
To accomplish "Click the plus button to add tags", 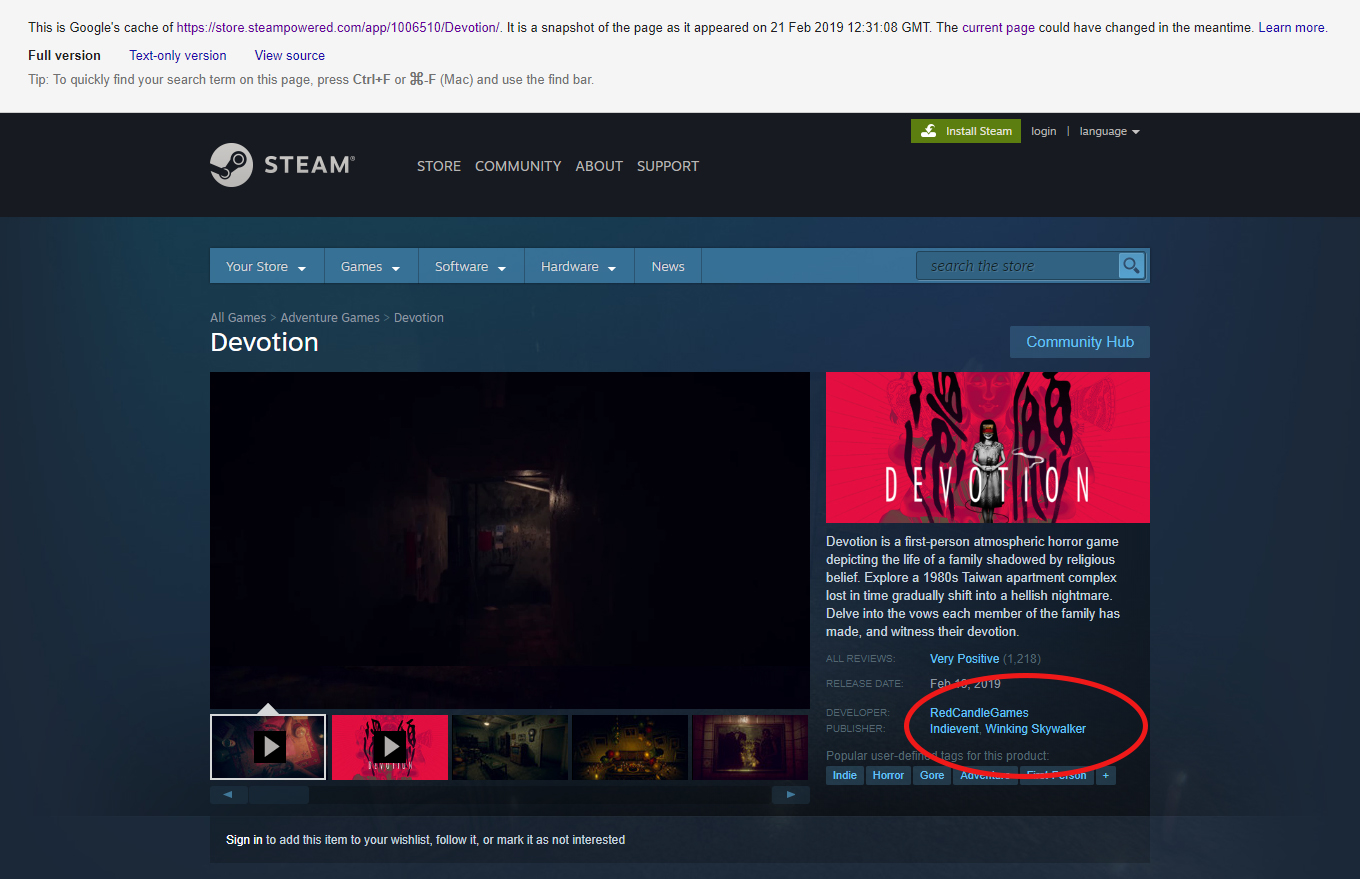I will (1105, 776).
